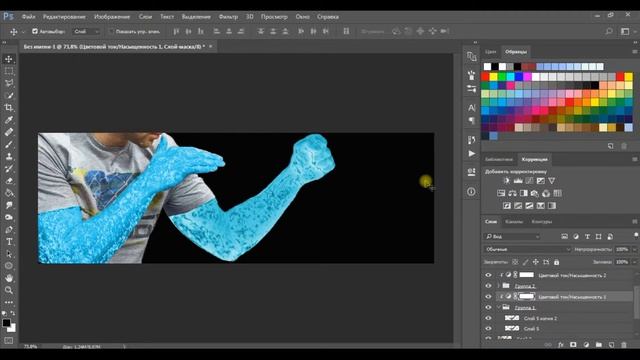
Task: Add a Vibrance adjustment (triangle icon)
Action: click(x=552, y=181)
